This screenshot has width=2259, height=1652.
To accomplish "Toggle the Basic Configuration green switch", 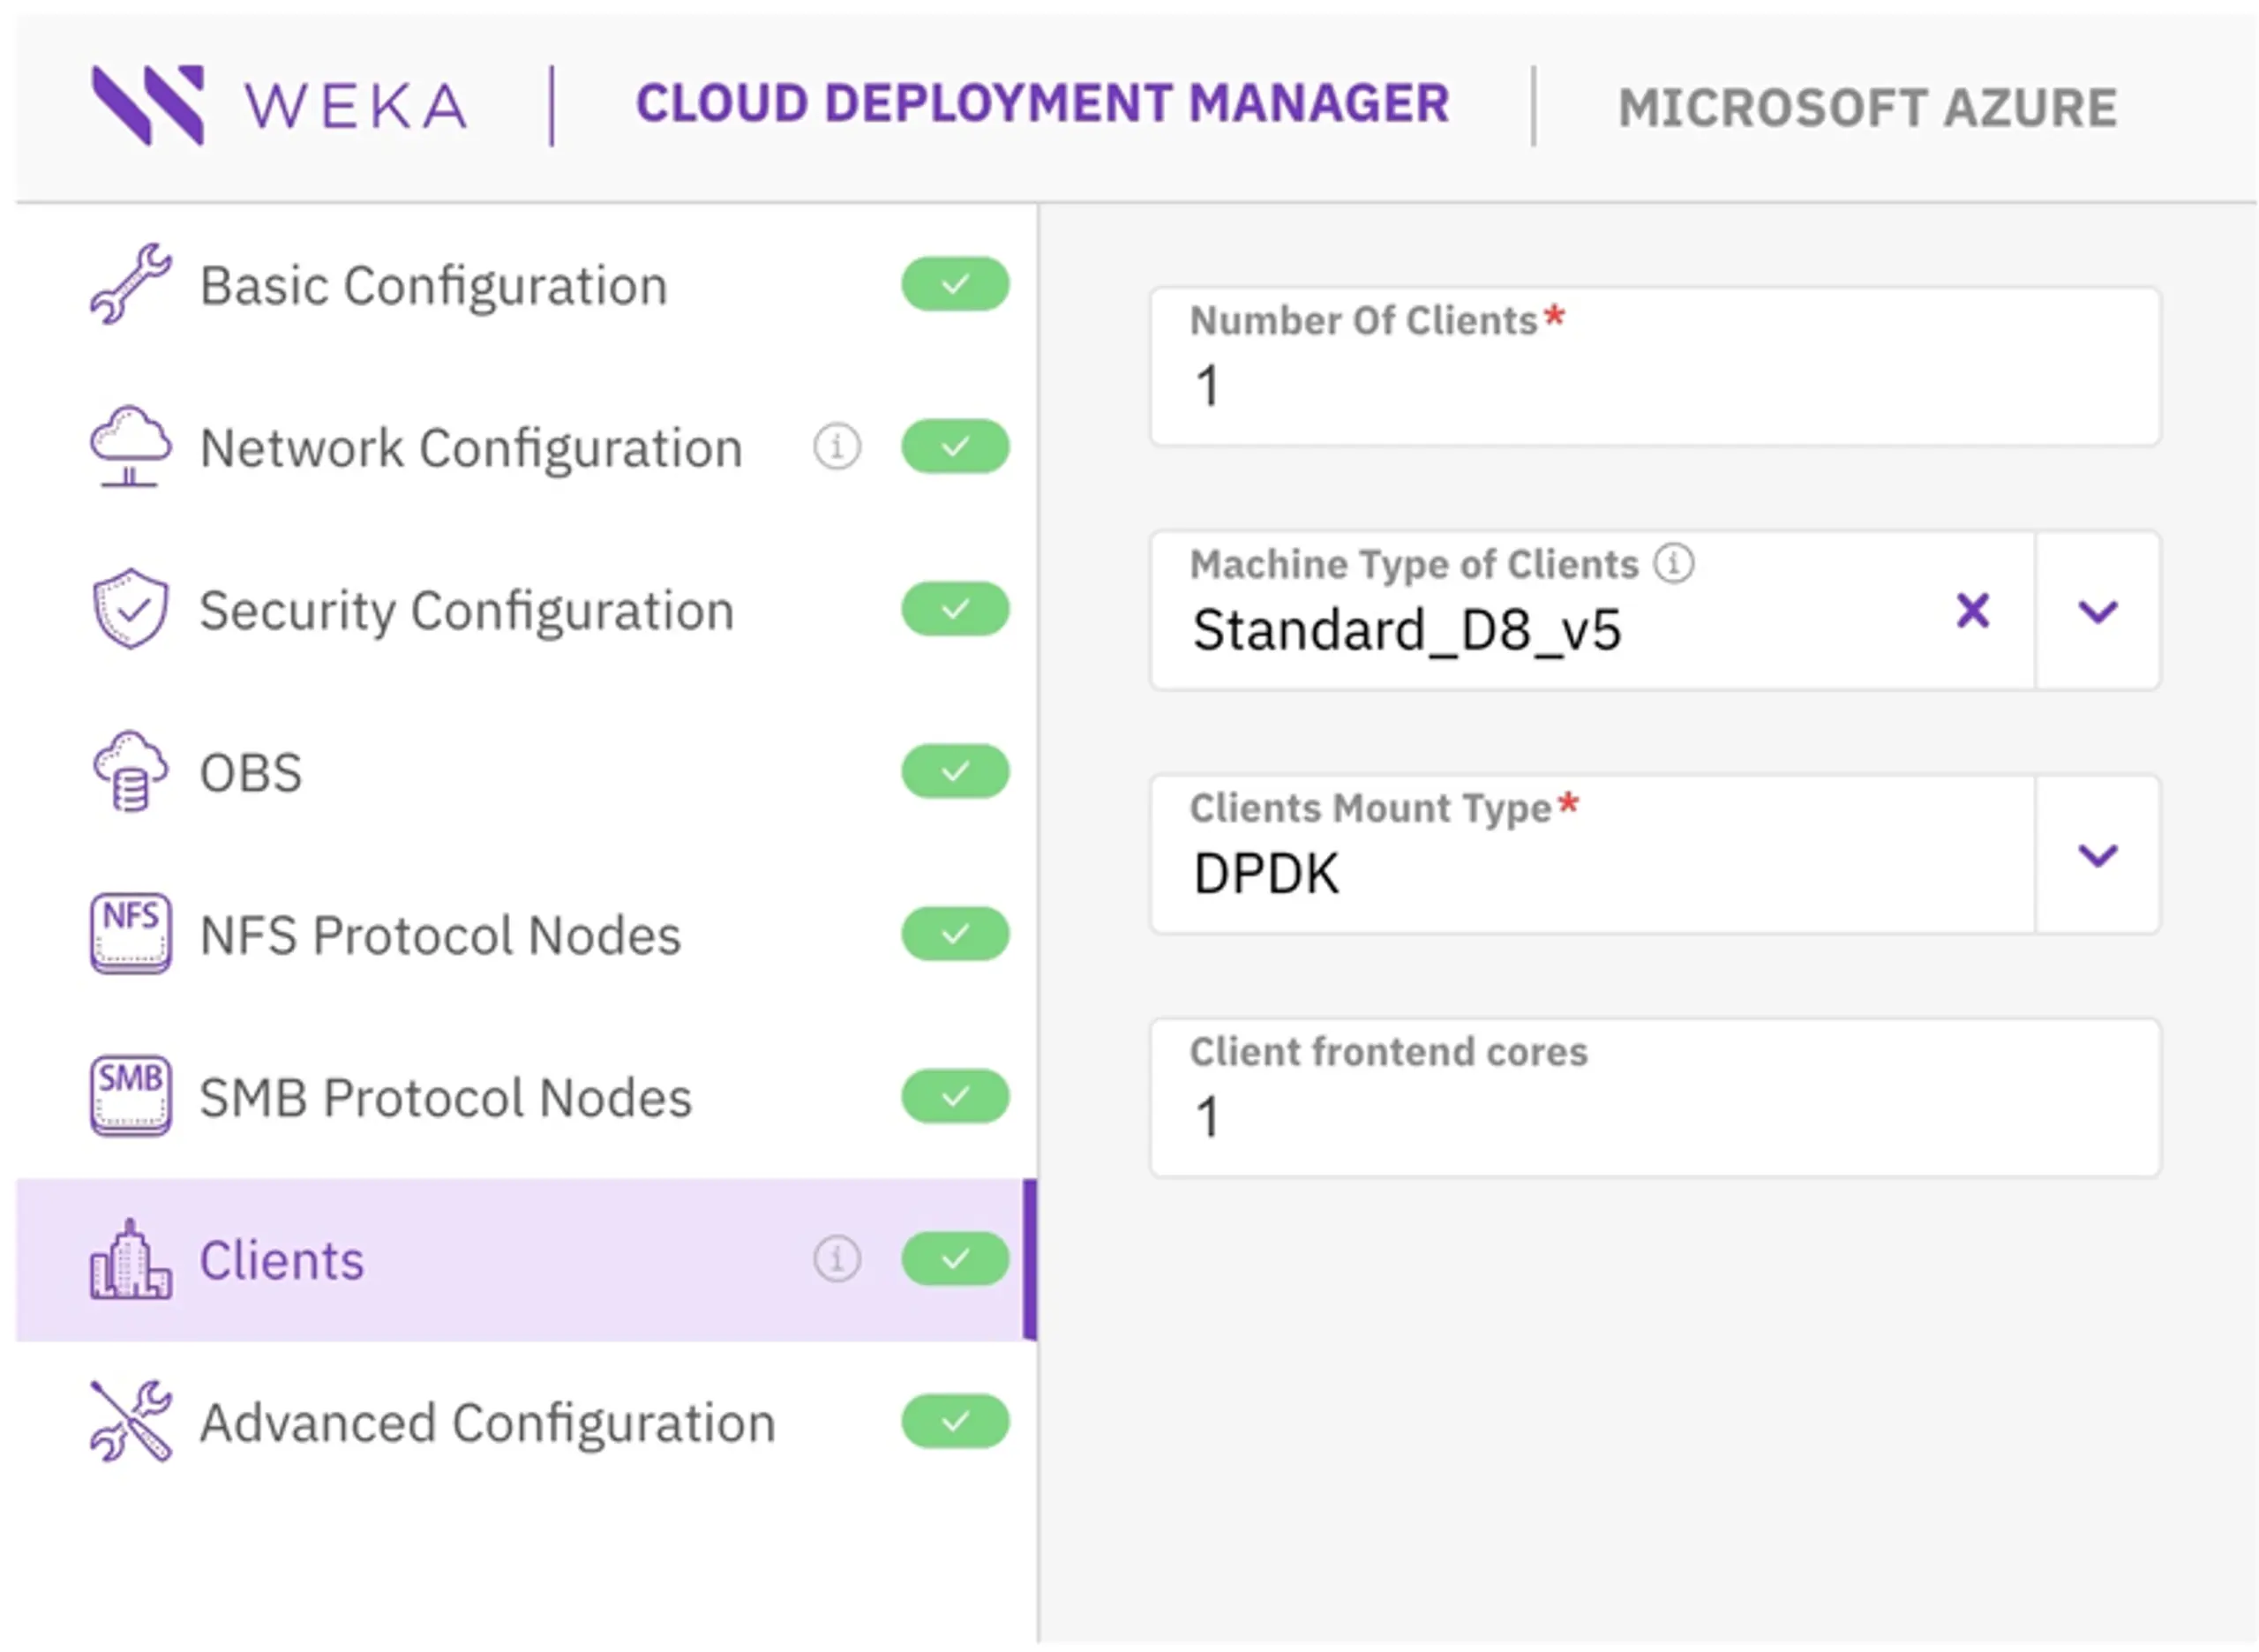I will (955, 284).
